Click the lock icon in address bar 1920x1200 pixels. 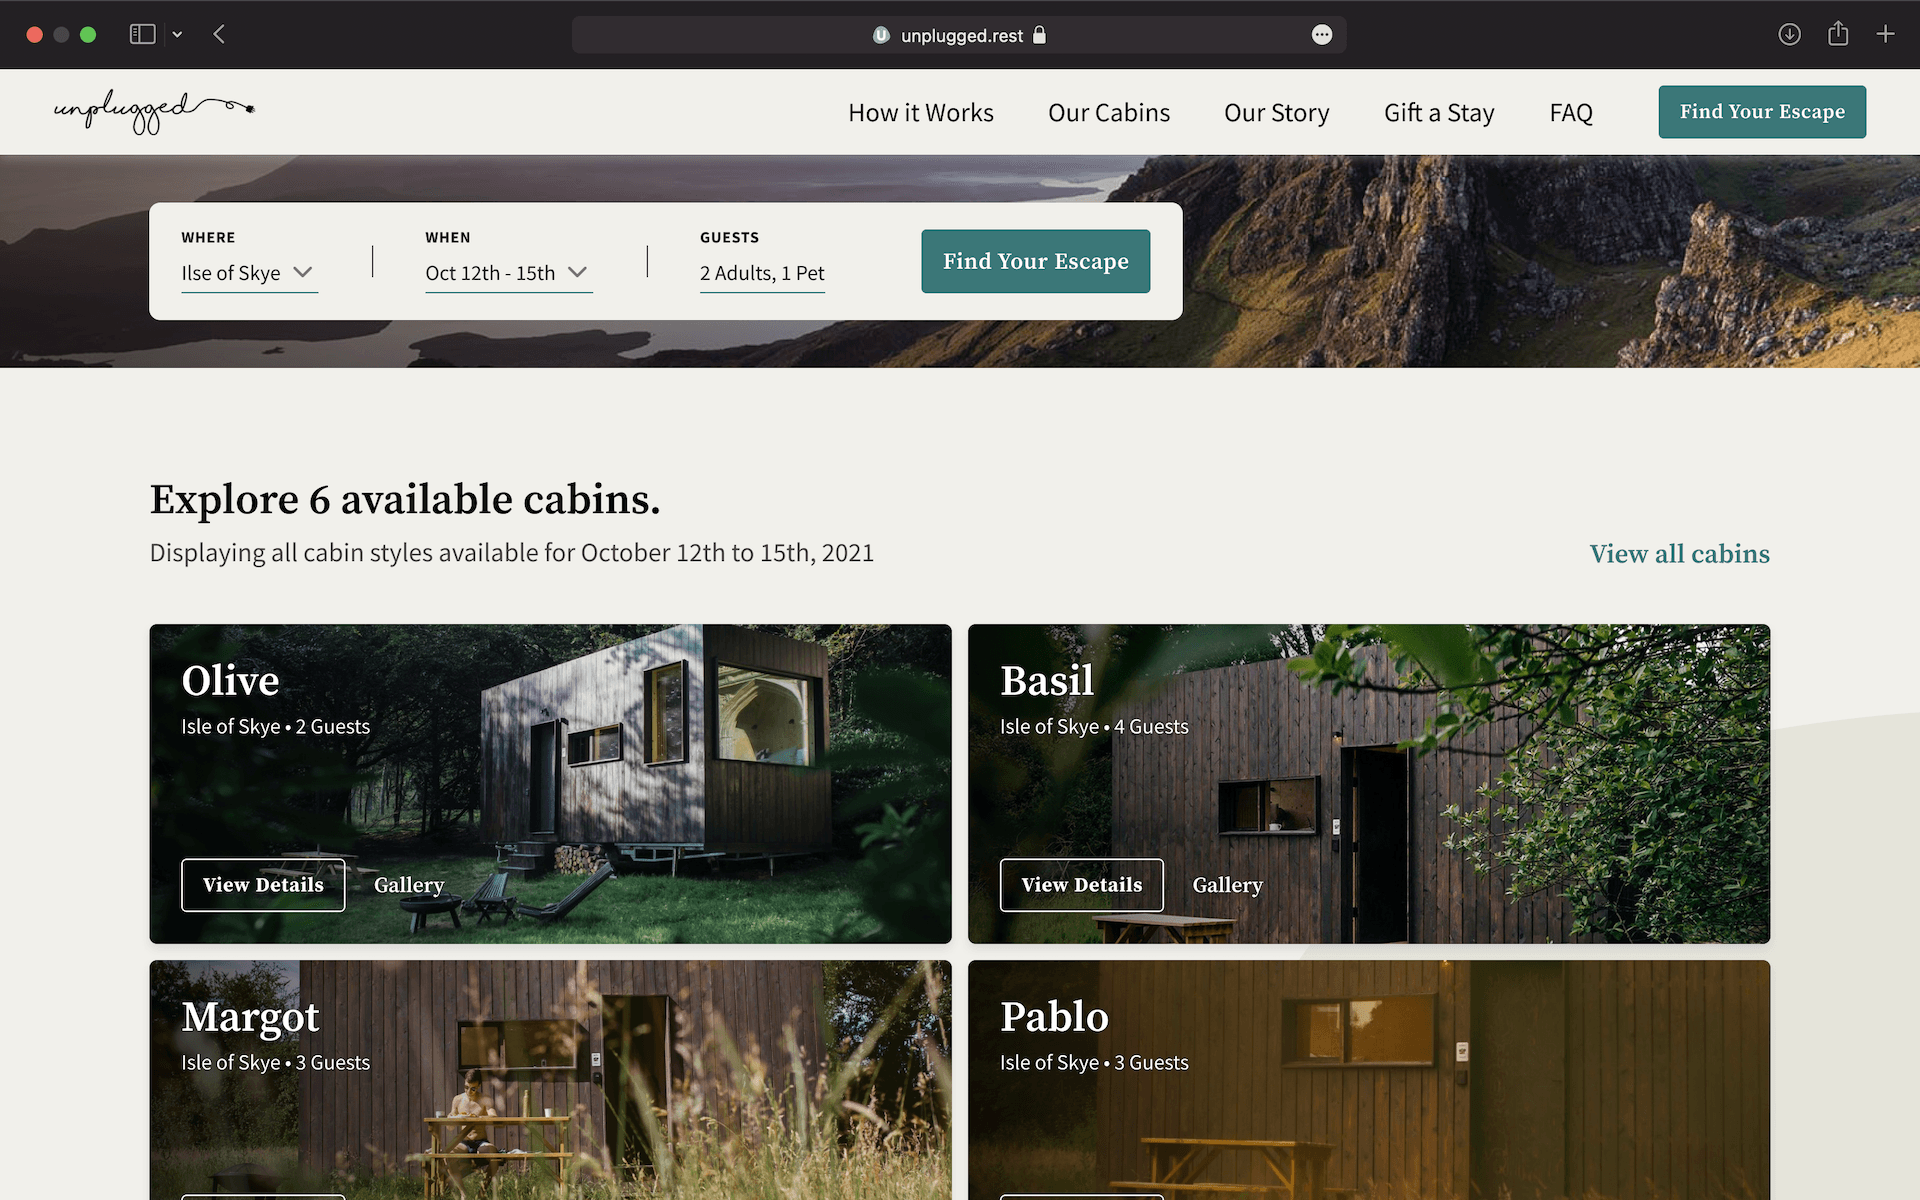pos(1039,35)
